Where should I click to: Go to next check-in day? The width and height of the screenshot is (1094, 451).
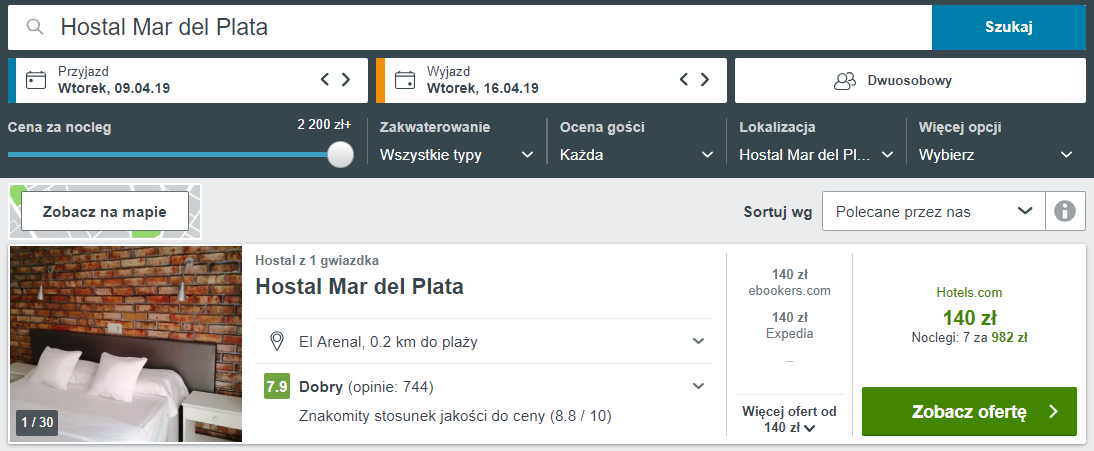pos(346,80)
